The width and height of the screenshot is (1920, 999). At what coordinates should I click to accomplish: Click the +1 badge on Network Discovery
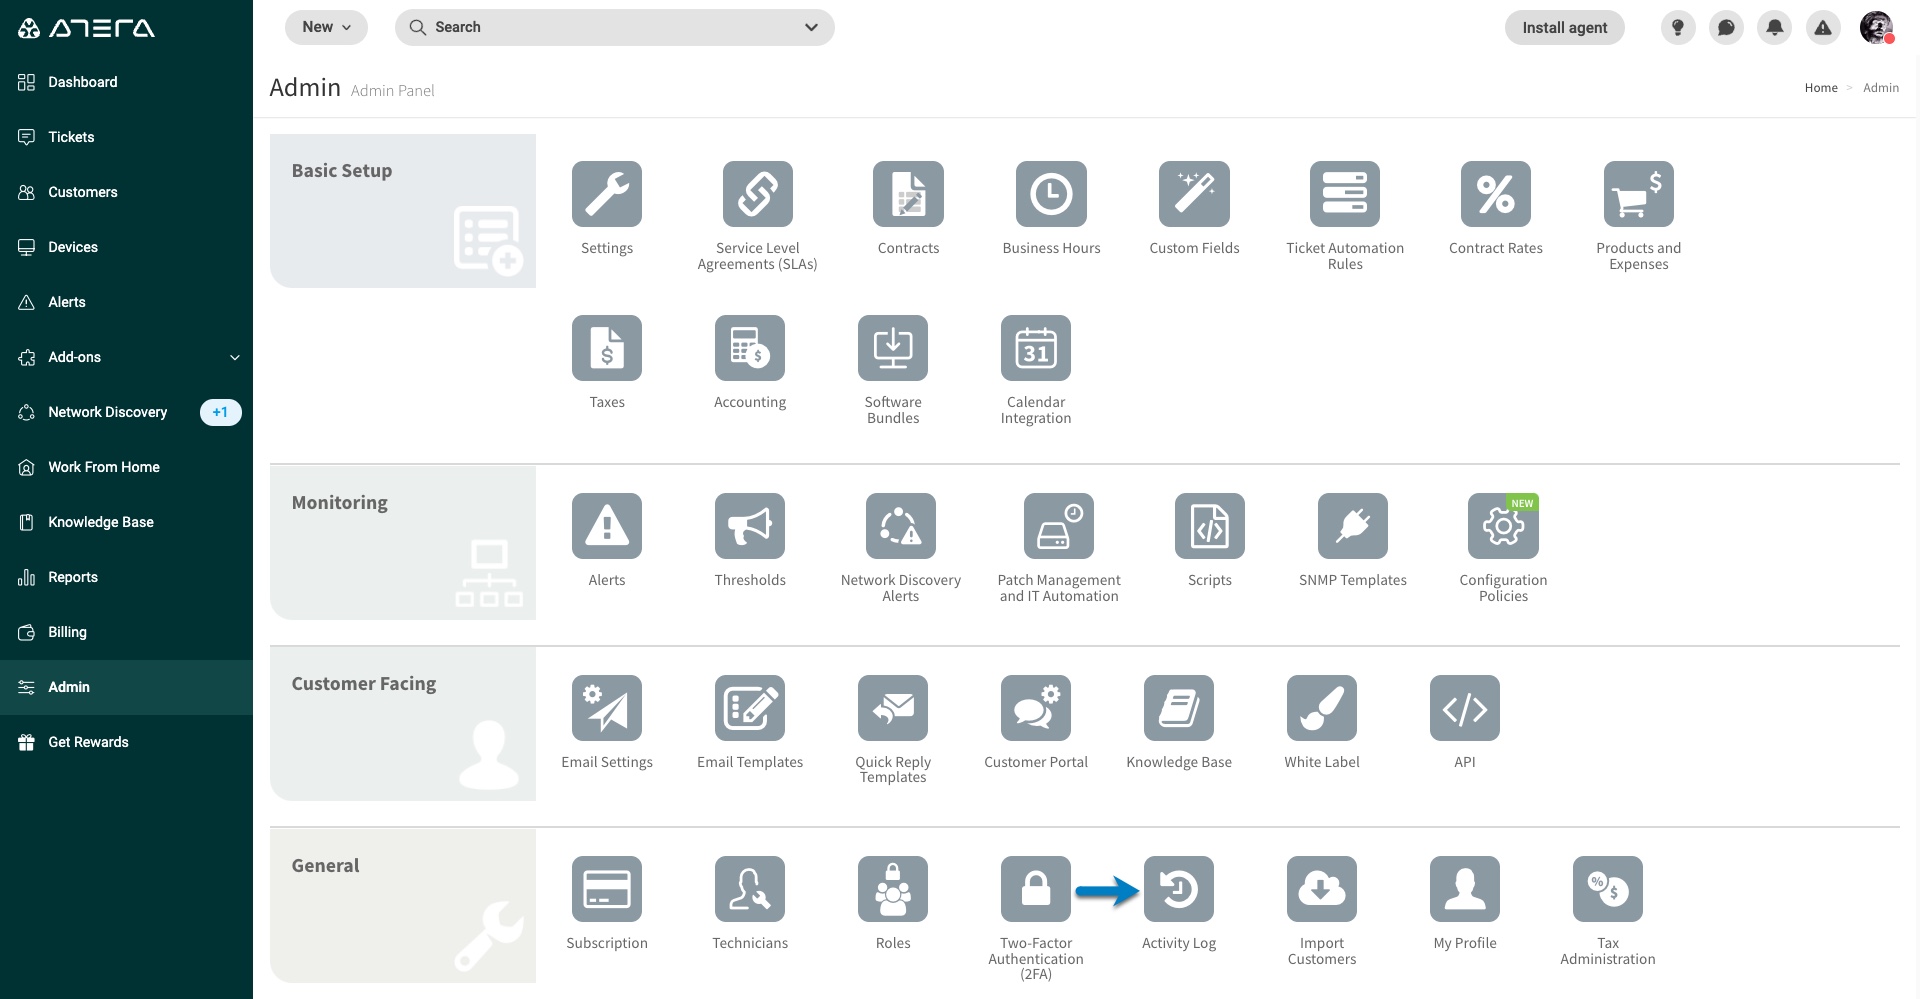click(x=220, y=412)
